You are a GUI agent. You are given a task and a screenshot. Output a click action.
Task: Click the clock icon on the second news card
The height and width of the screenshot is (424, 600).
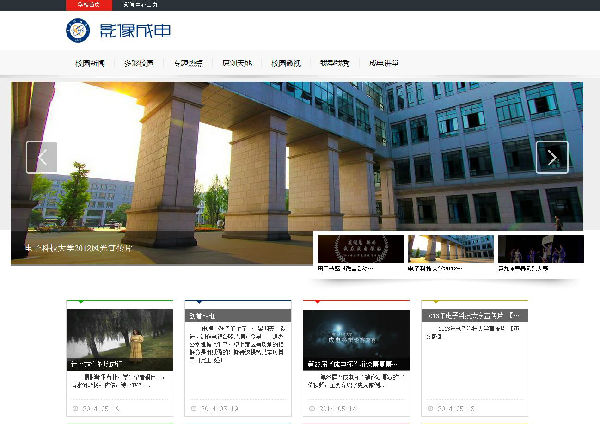click(193, 408)
